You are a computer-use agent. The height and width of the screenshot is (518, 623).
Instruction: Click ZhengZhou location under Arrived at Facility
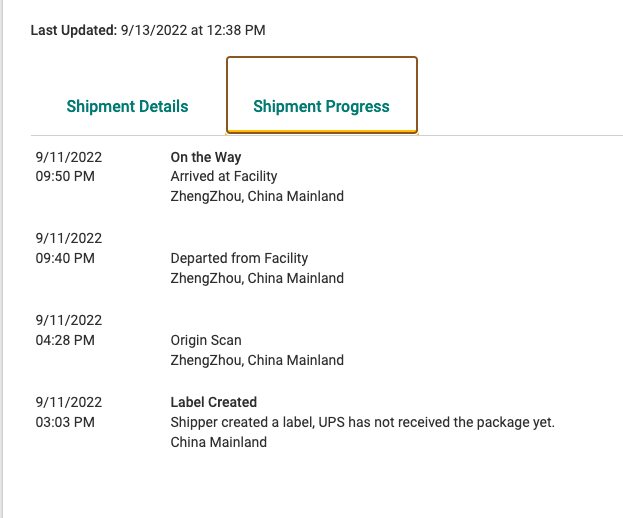(x=257, y=196)
